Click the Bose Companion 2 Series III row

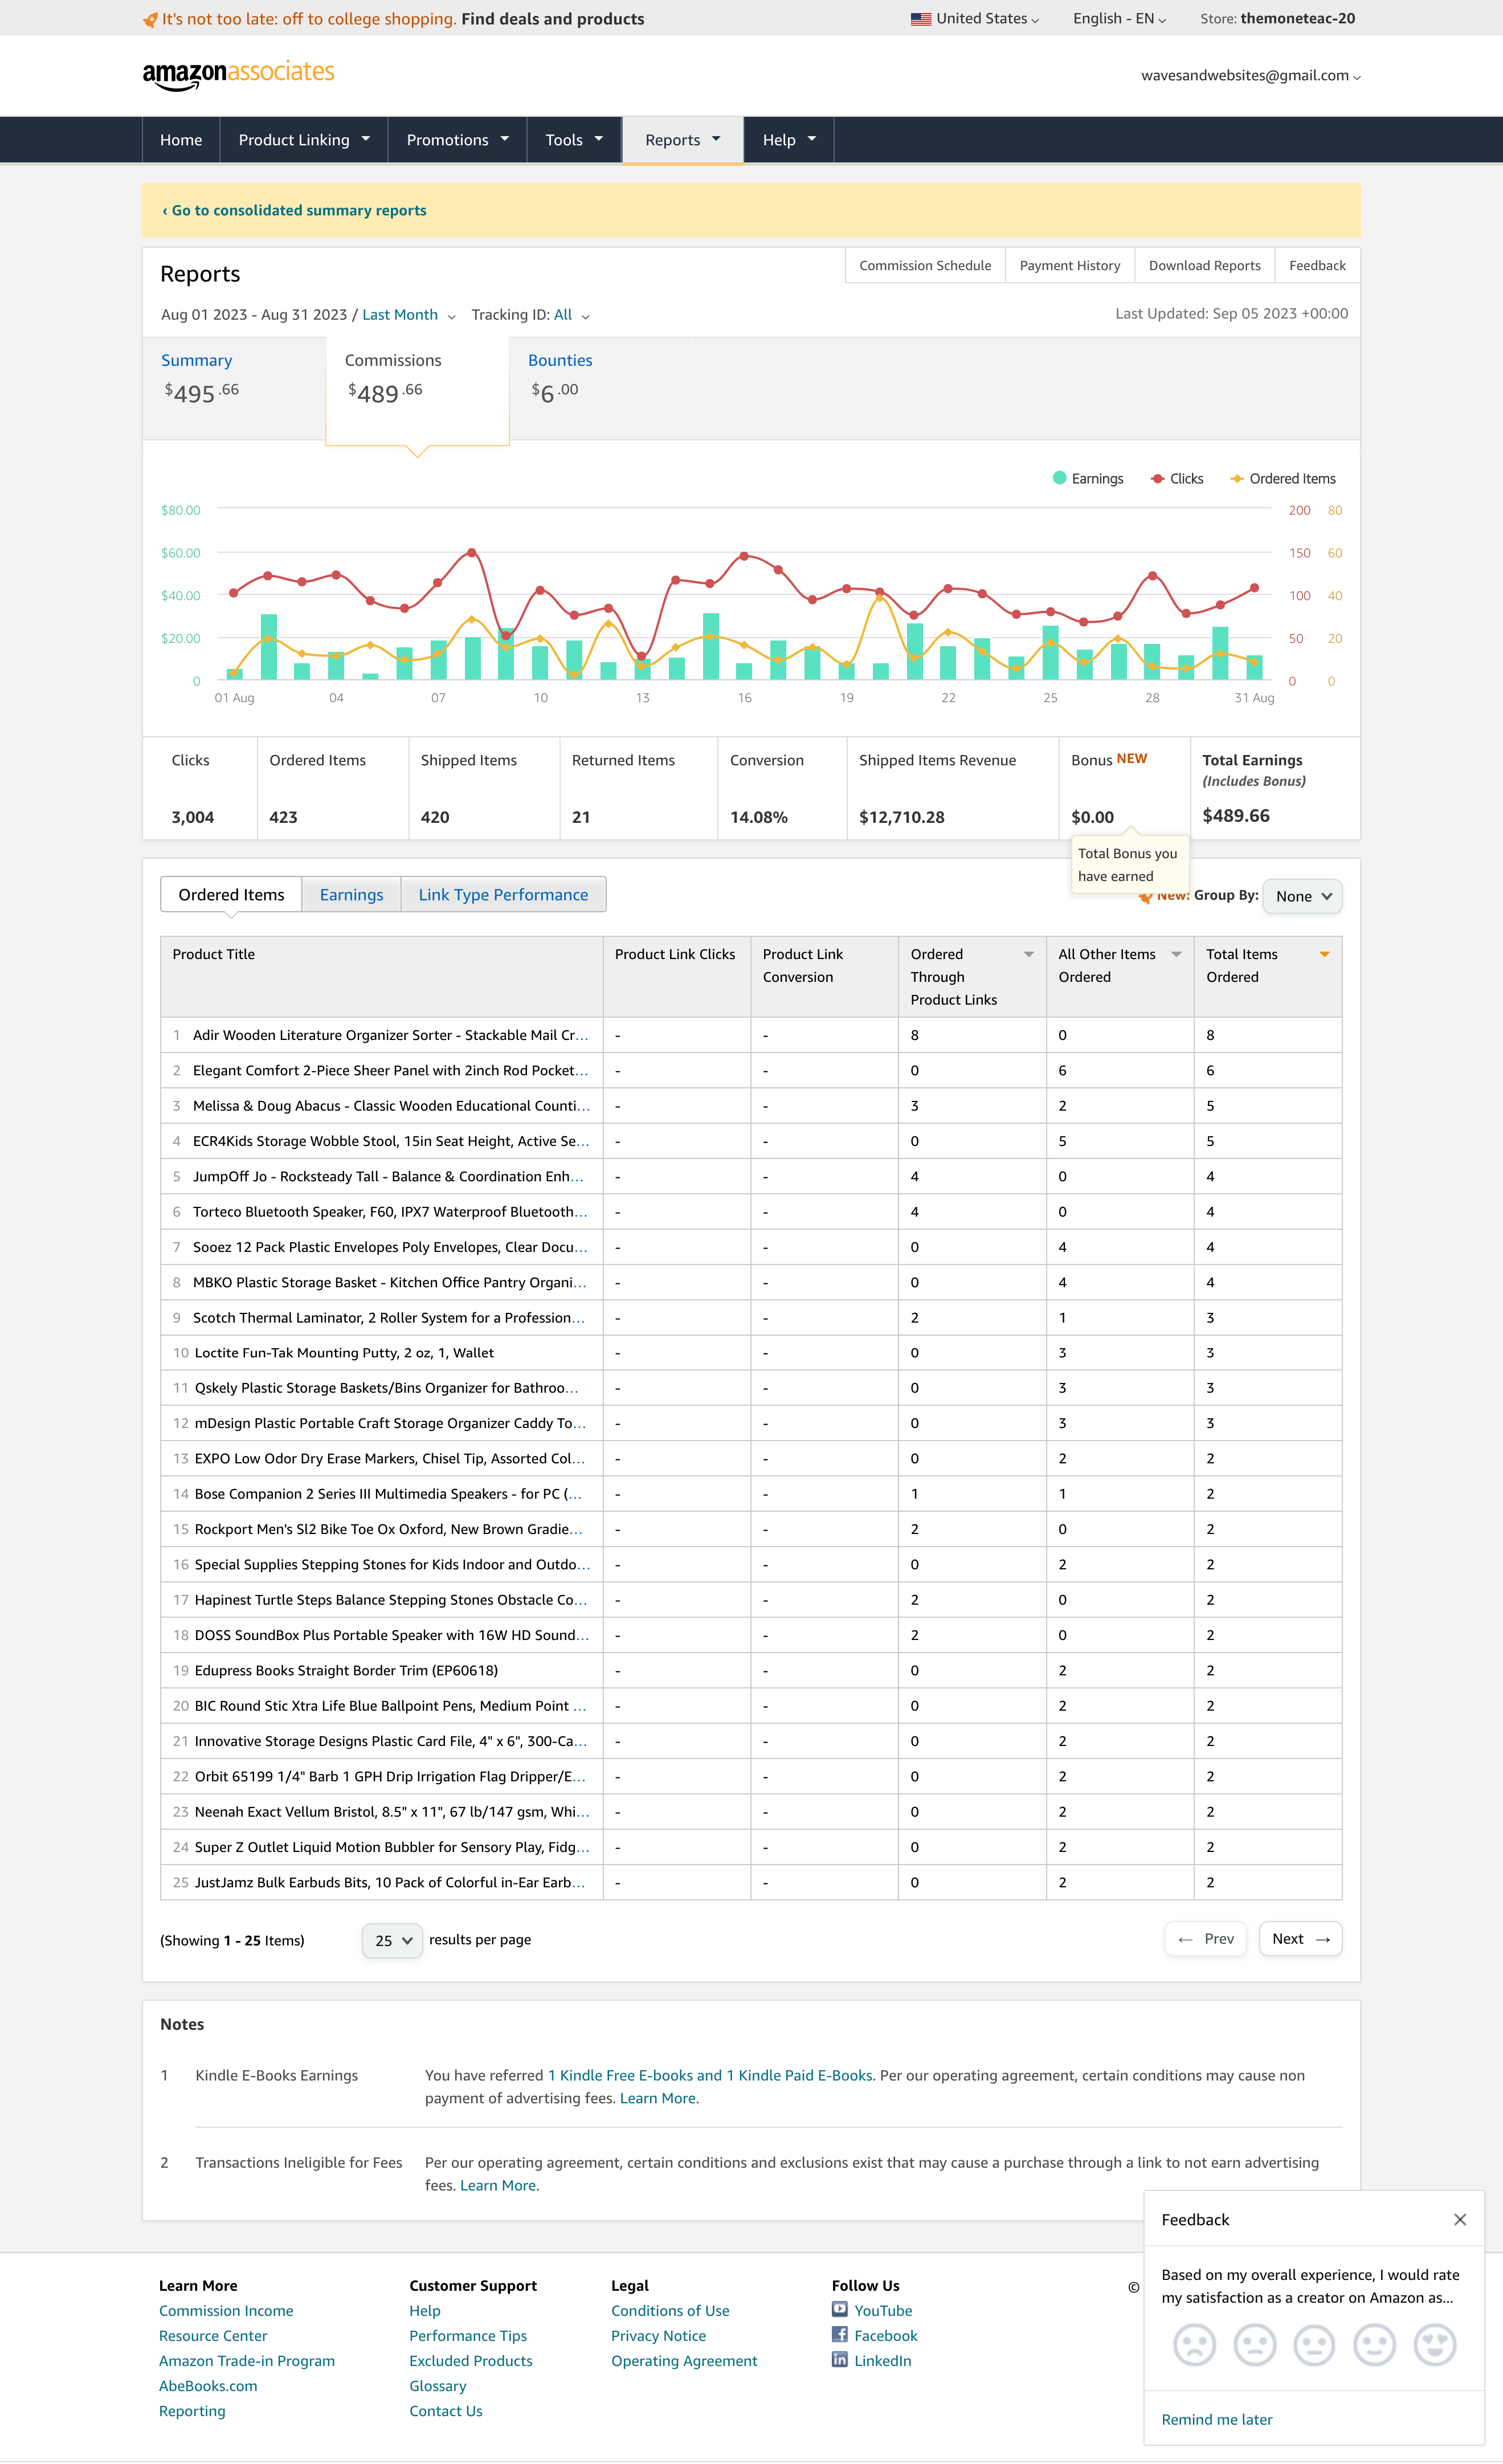[751, 1493]
